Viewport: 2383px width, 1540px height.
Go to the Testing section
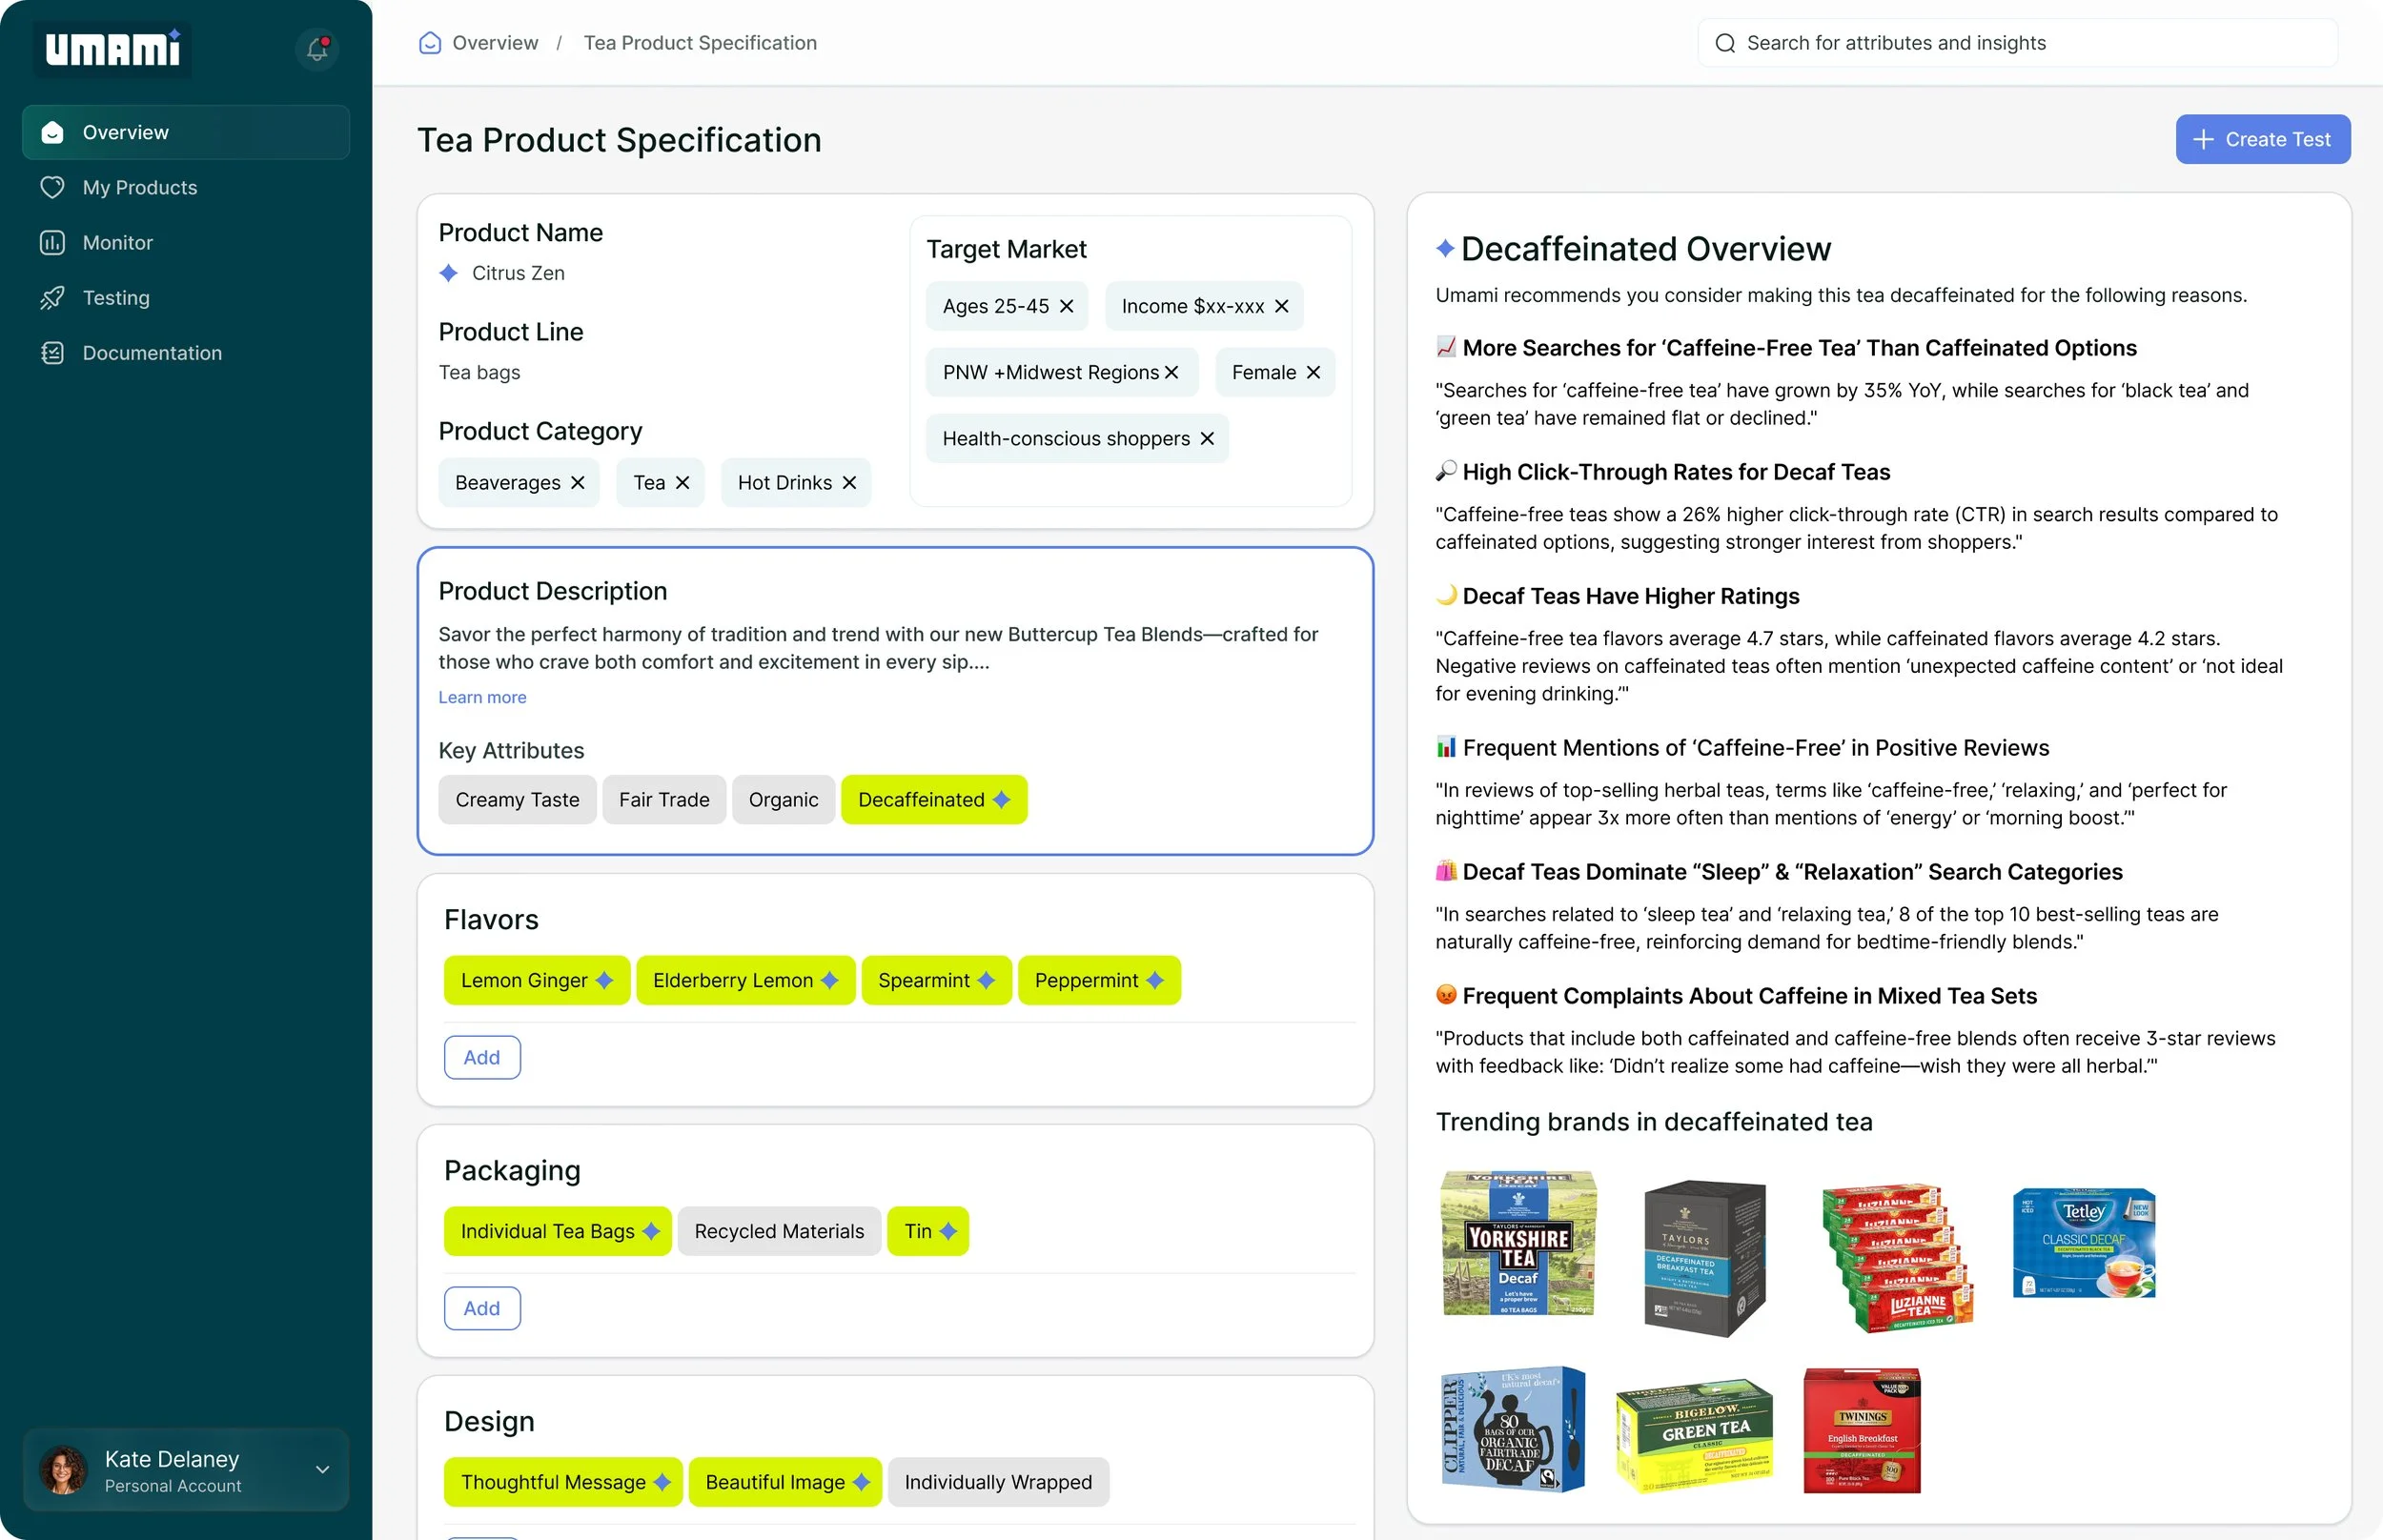click(116, 297)
